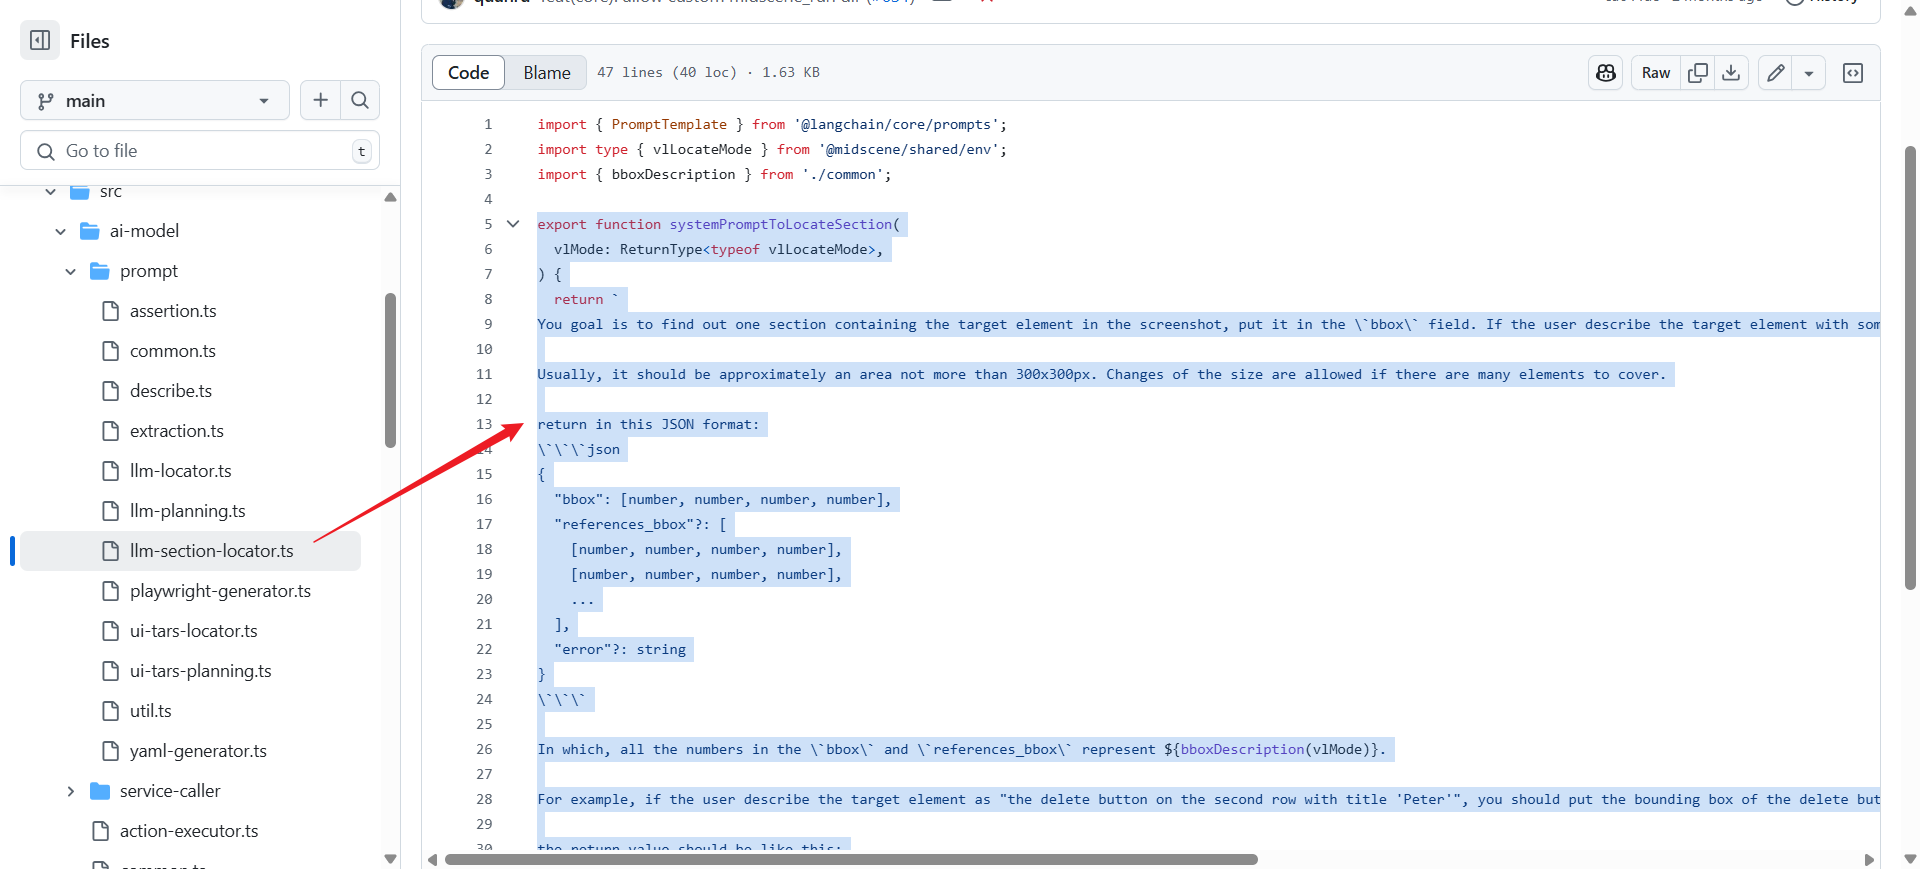Collapse the function fold arrow on line 5

[x=513, y=224]
